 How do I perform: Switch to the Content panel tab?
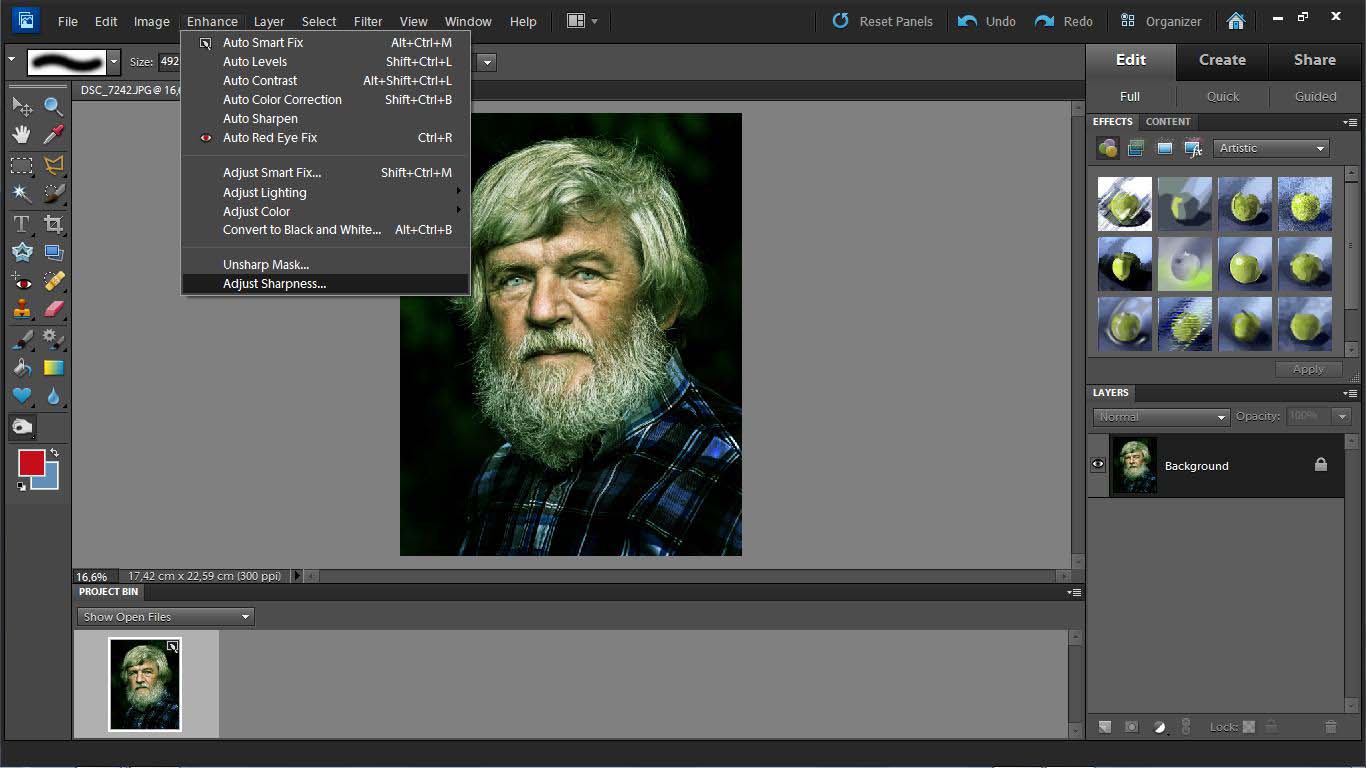[1167, 122]
